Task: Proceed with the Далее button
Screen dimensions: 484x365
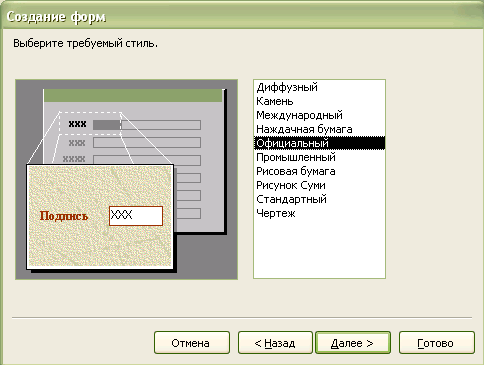Action: coord(353,342)
